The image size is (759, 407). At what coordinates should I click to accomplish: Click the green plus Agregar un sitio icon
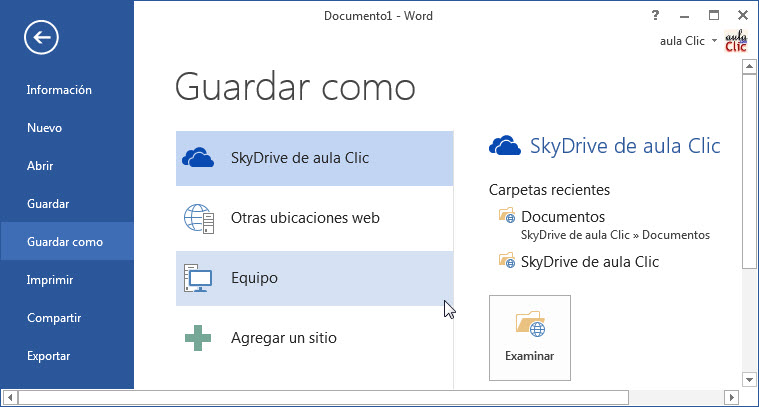pyautogui.click(x=198, y=338)
